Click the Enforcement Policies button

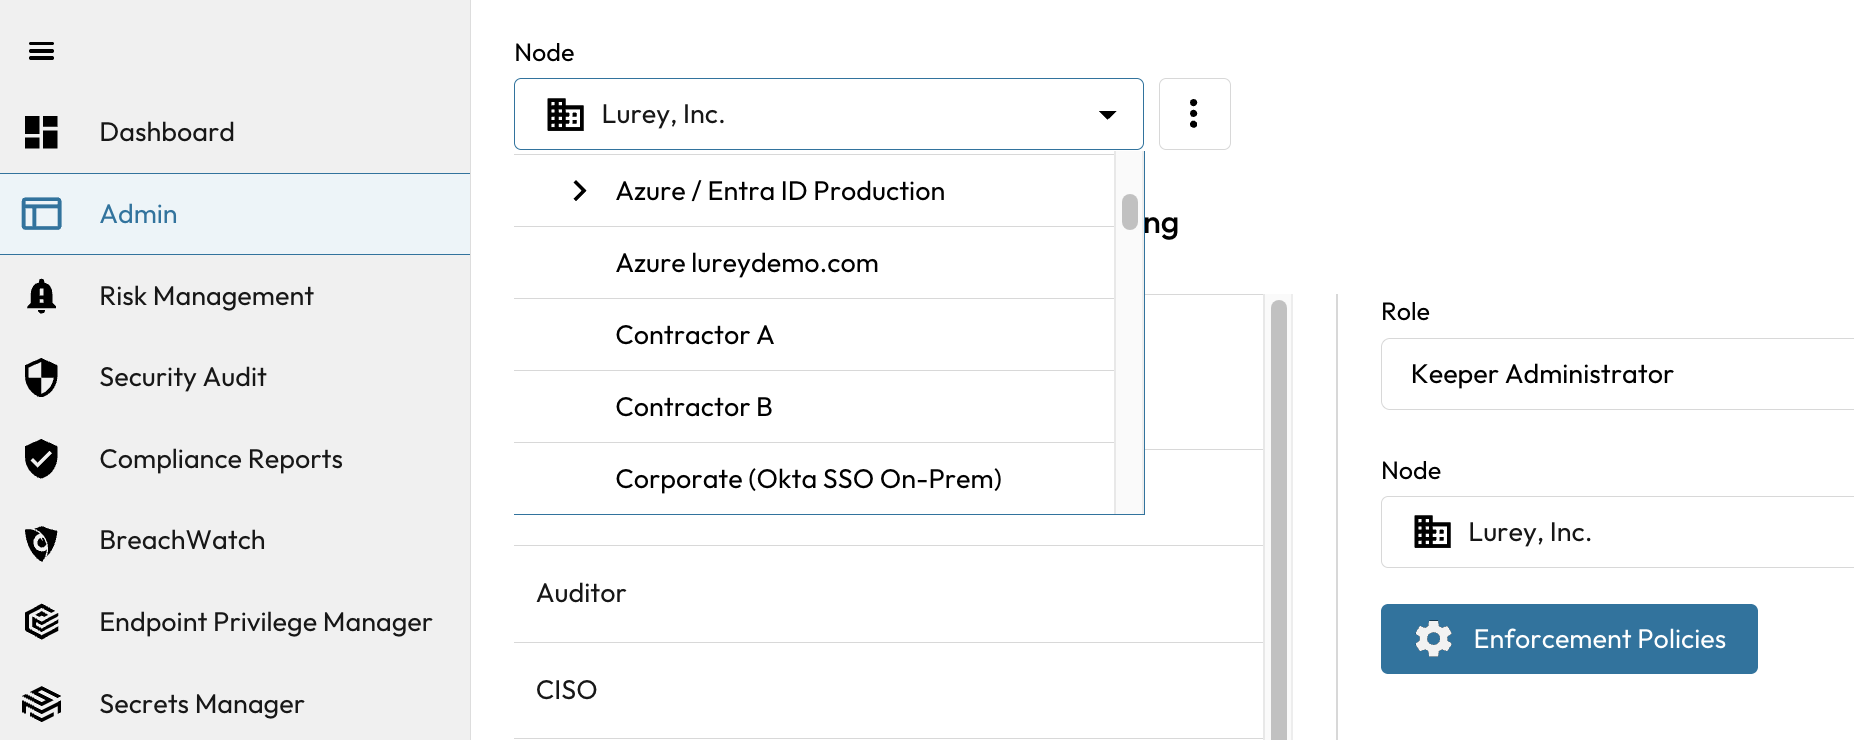pos(1568,639)
